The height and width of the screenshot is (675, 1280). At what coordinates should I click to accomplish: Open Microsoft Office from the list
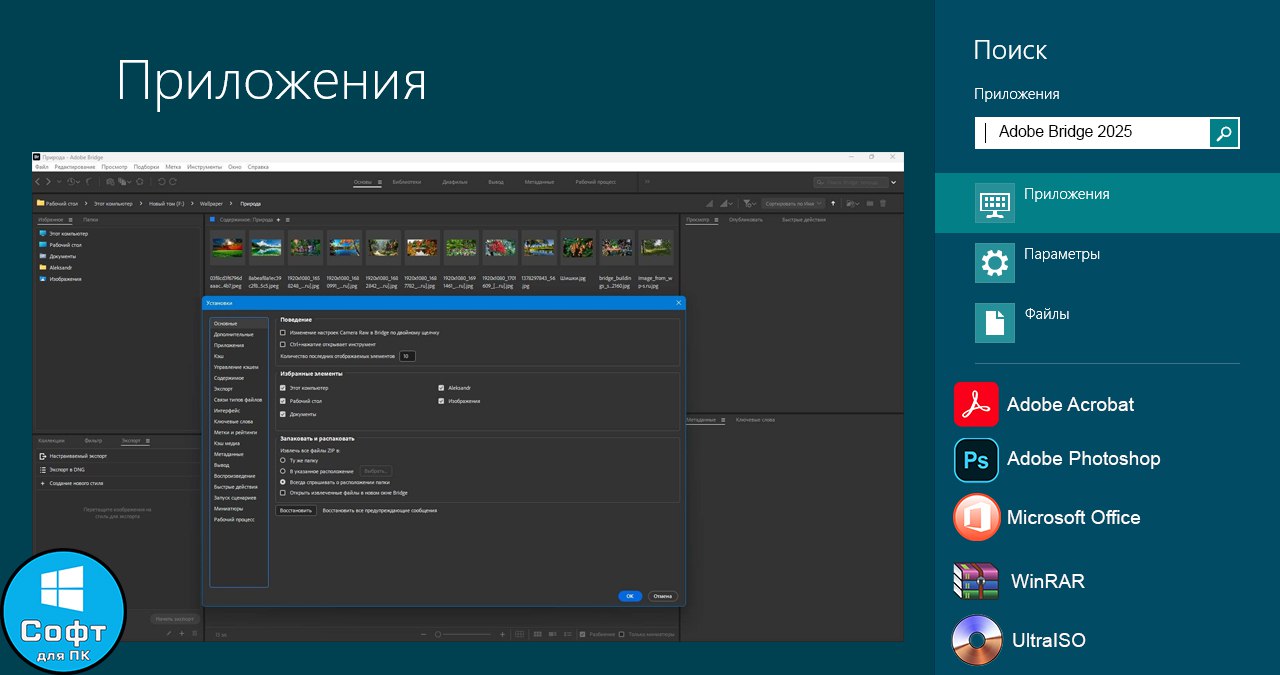[976, 517]
